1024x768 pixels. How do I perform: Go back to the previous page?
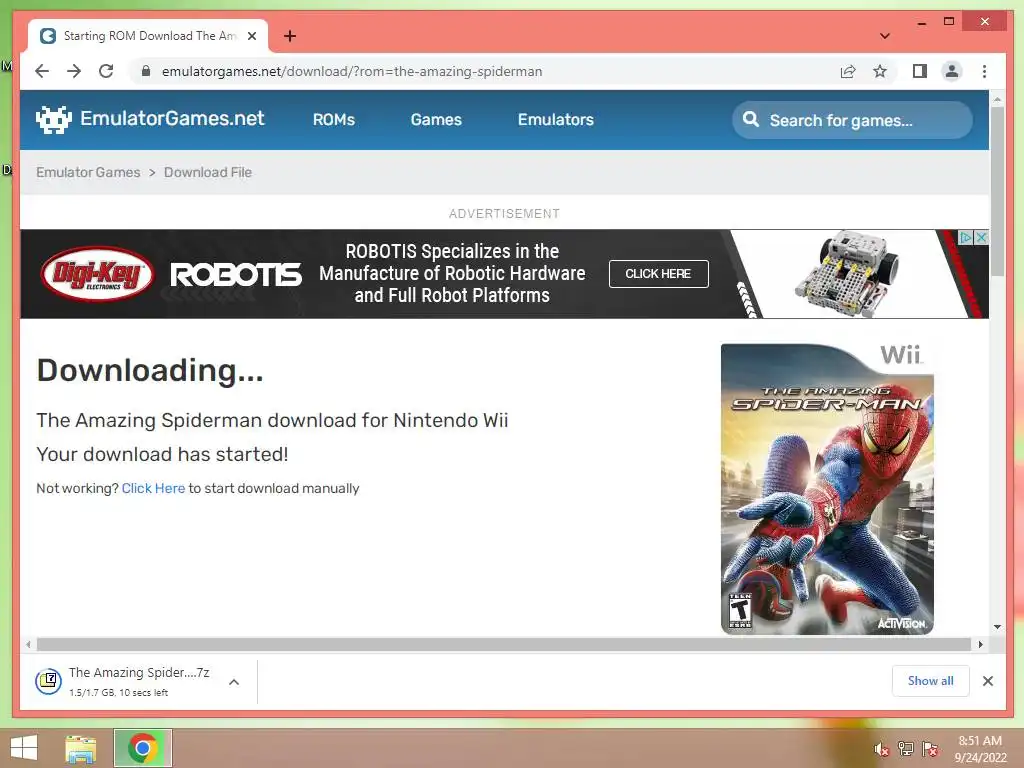tap(42, 71)
